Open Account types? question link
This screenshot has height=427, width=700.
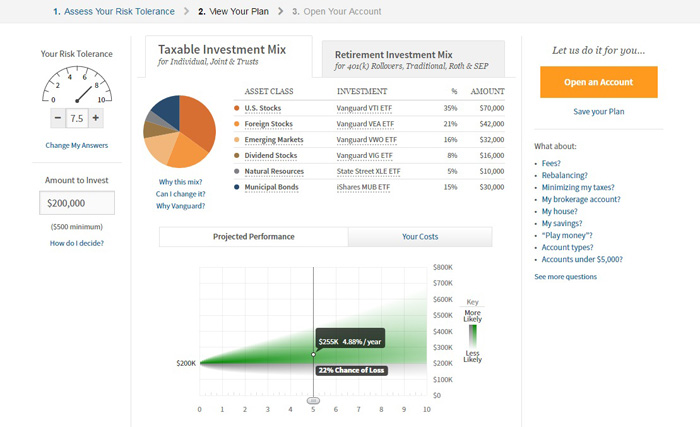coord(567,247)
